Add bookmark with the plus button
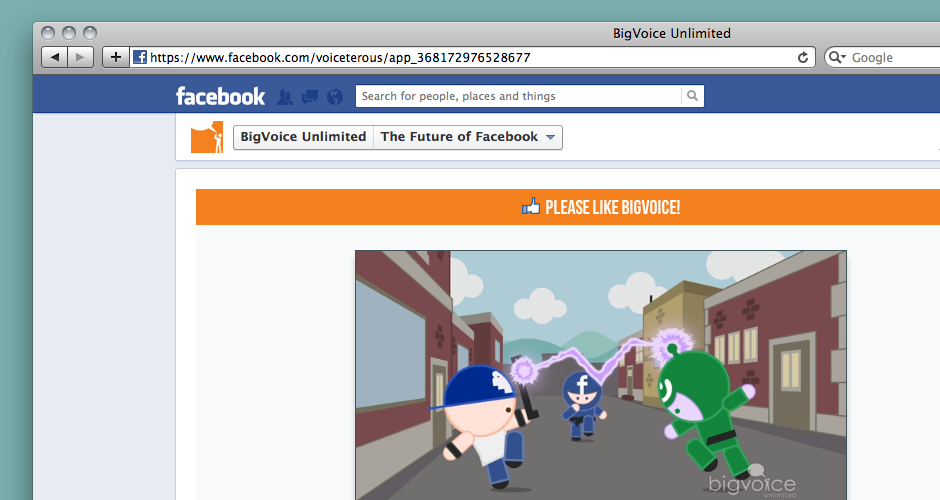 click(116, 58)
